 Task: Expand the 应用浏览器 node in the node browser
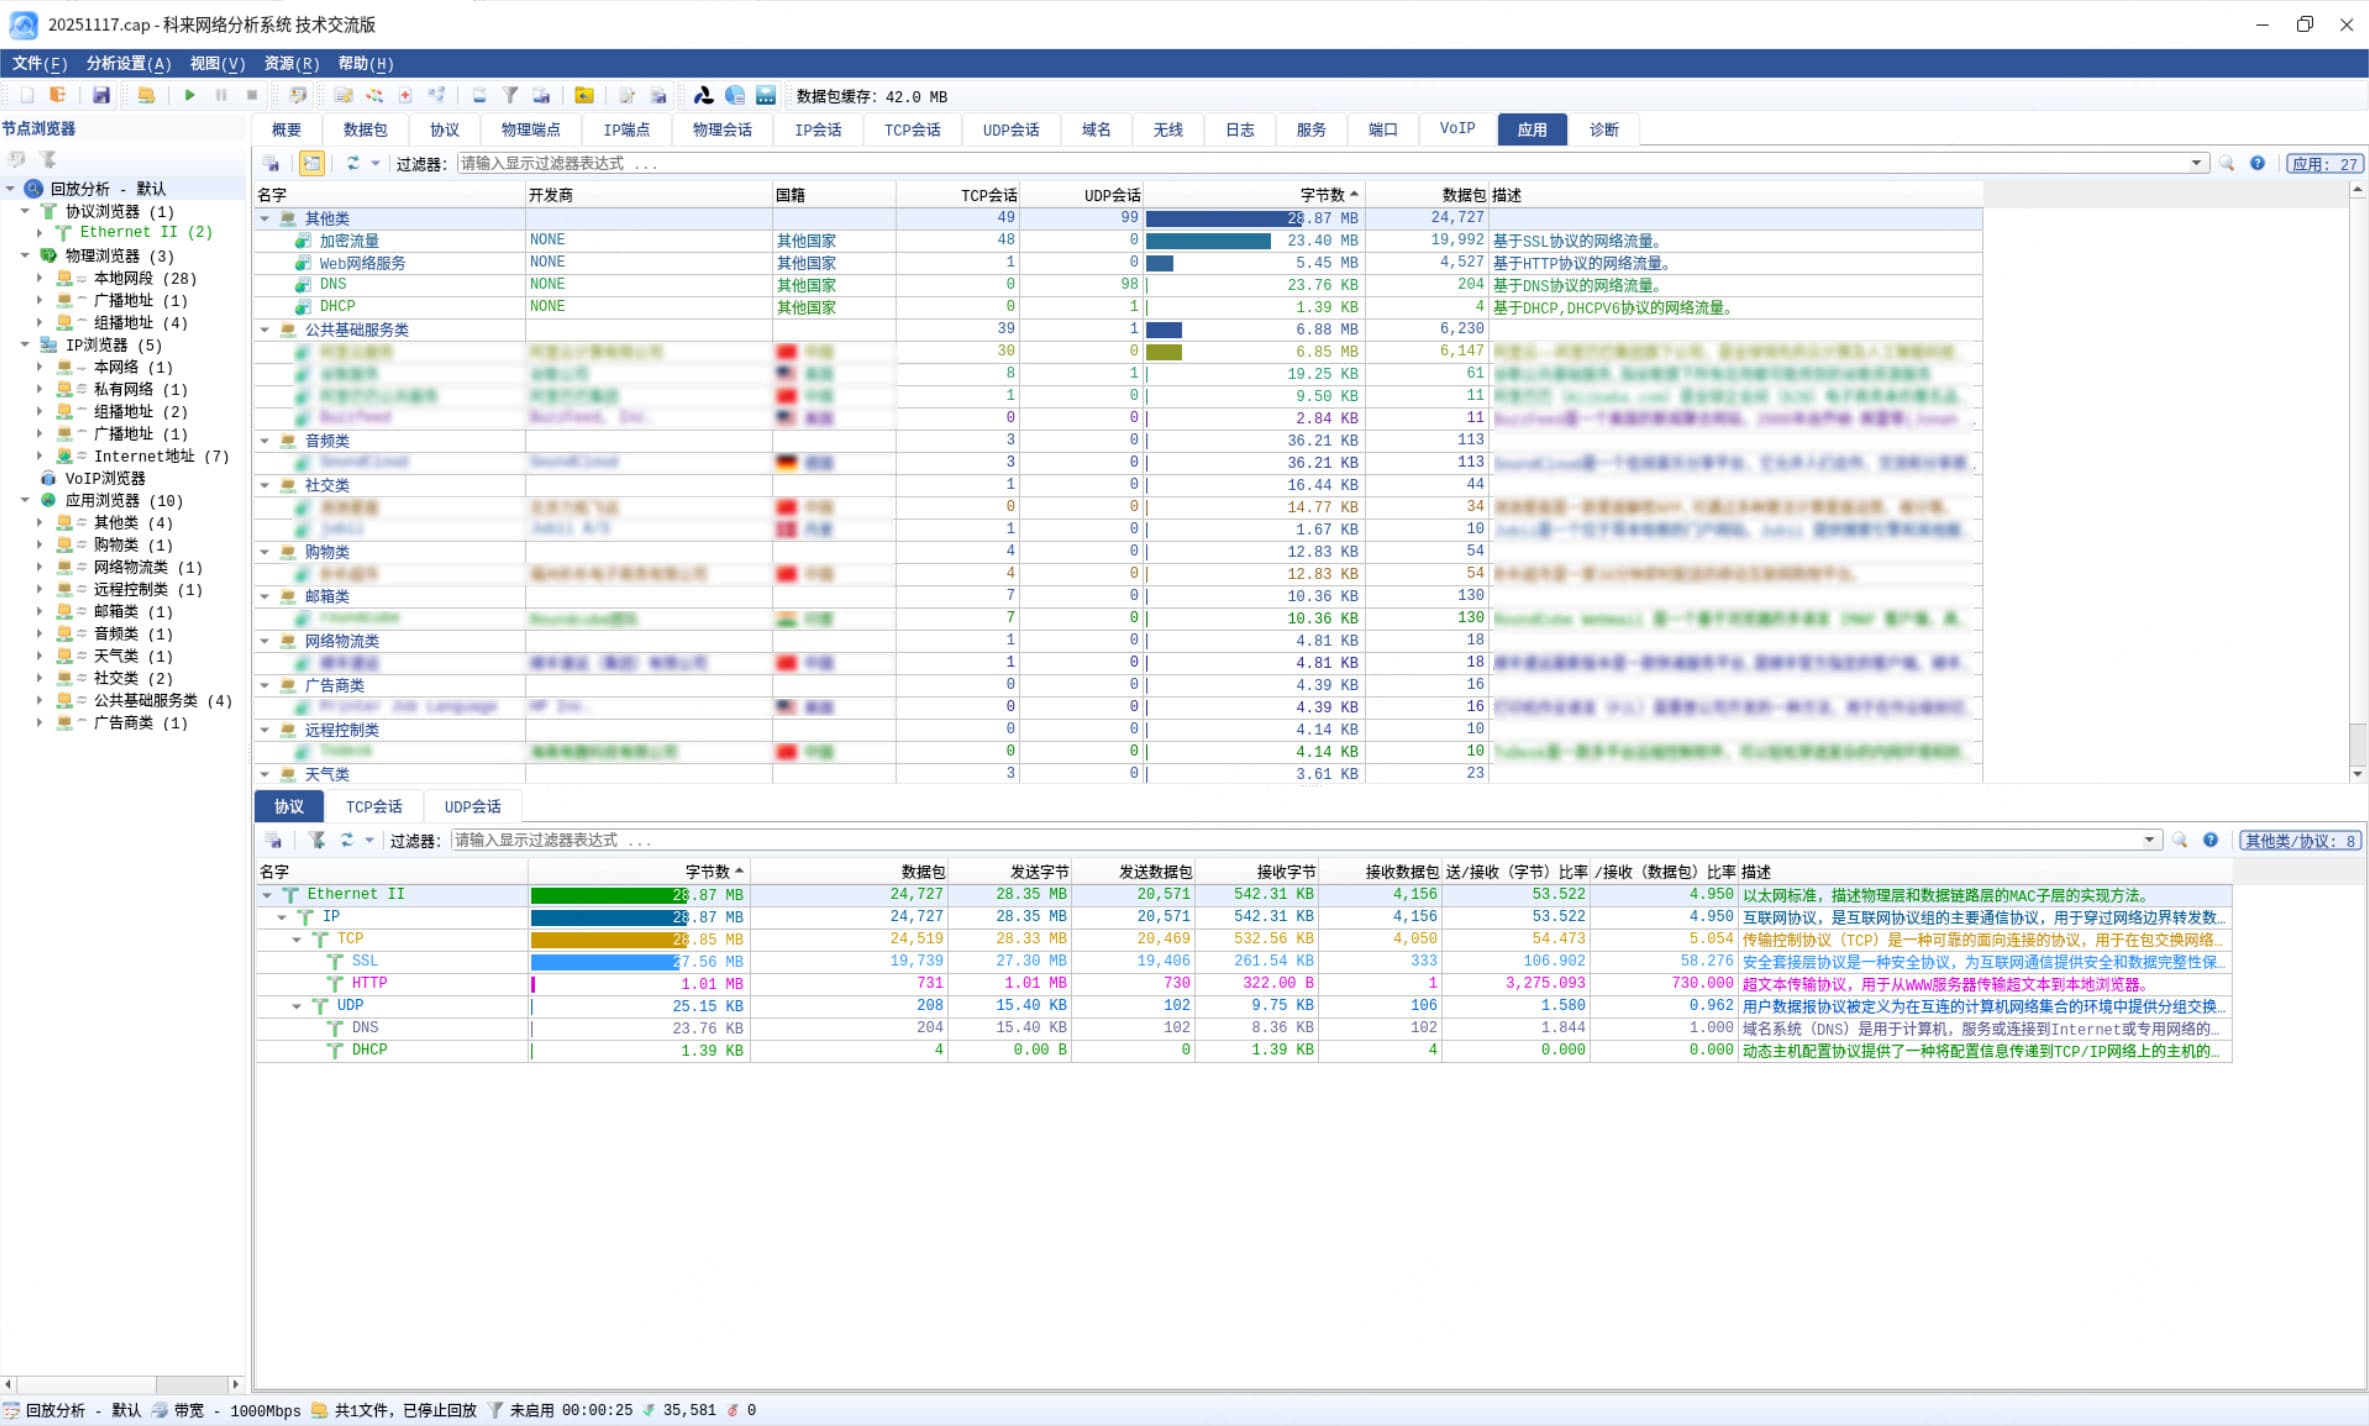(25, 500)
